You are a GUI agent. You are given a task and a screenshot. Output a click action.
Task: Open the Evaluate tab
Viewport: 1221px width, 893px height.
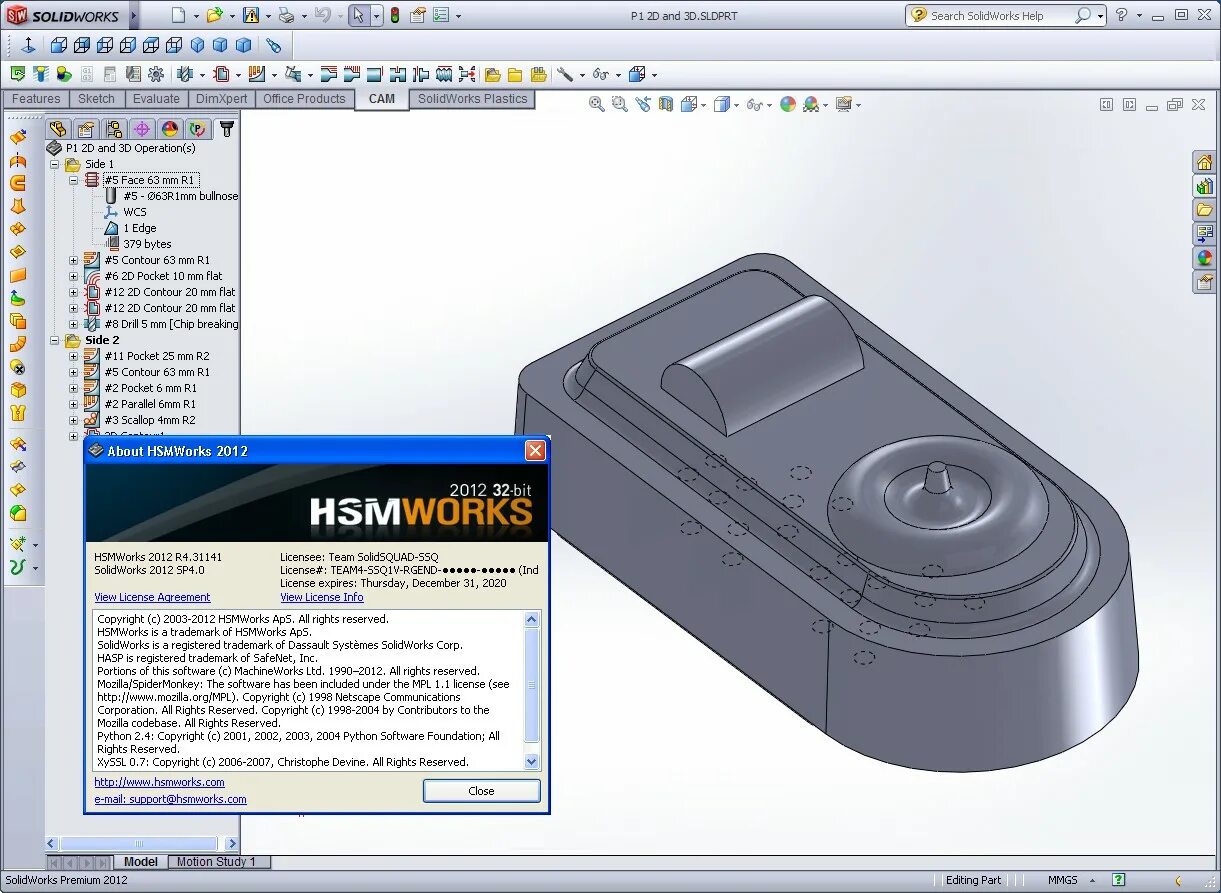[156, 99]
